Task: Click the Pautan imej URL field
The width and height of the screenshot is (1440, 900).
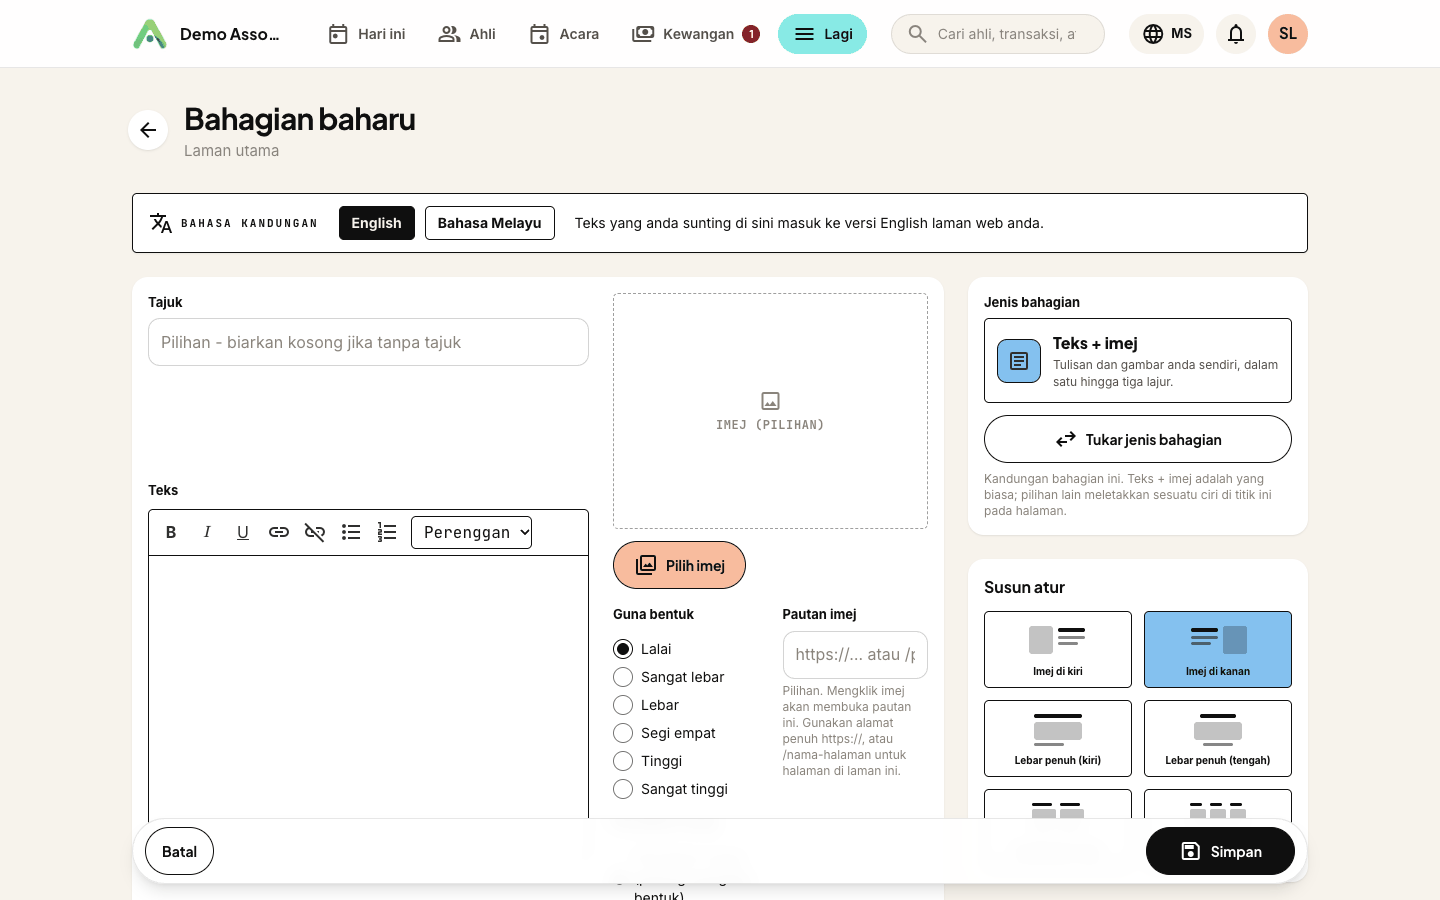Action: pos(855,655)
